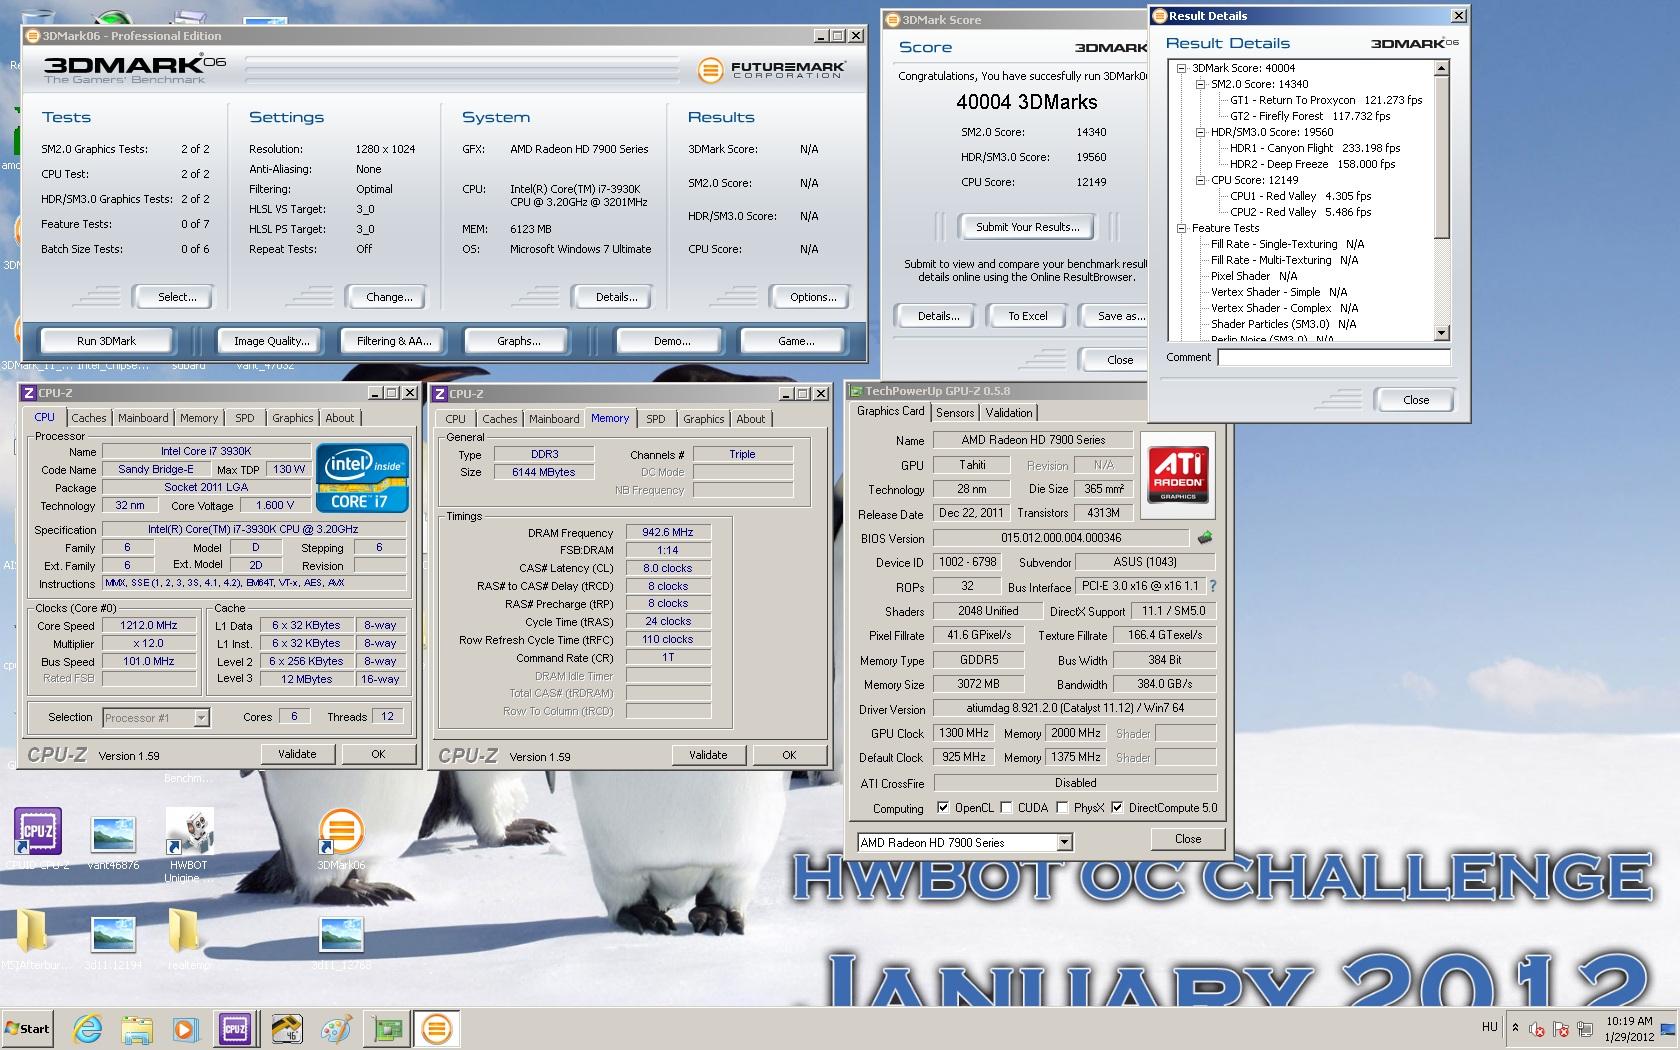Click the Details... button in 3DMark Score window
The image size is (1680, 1050).
coord(938,316)
